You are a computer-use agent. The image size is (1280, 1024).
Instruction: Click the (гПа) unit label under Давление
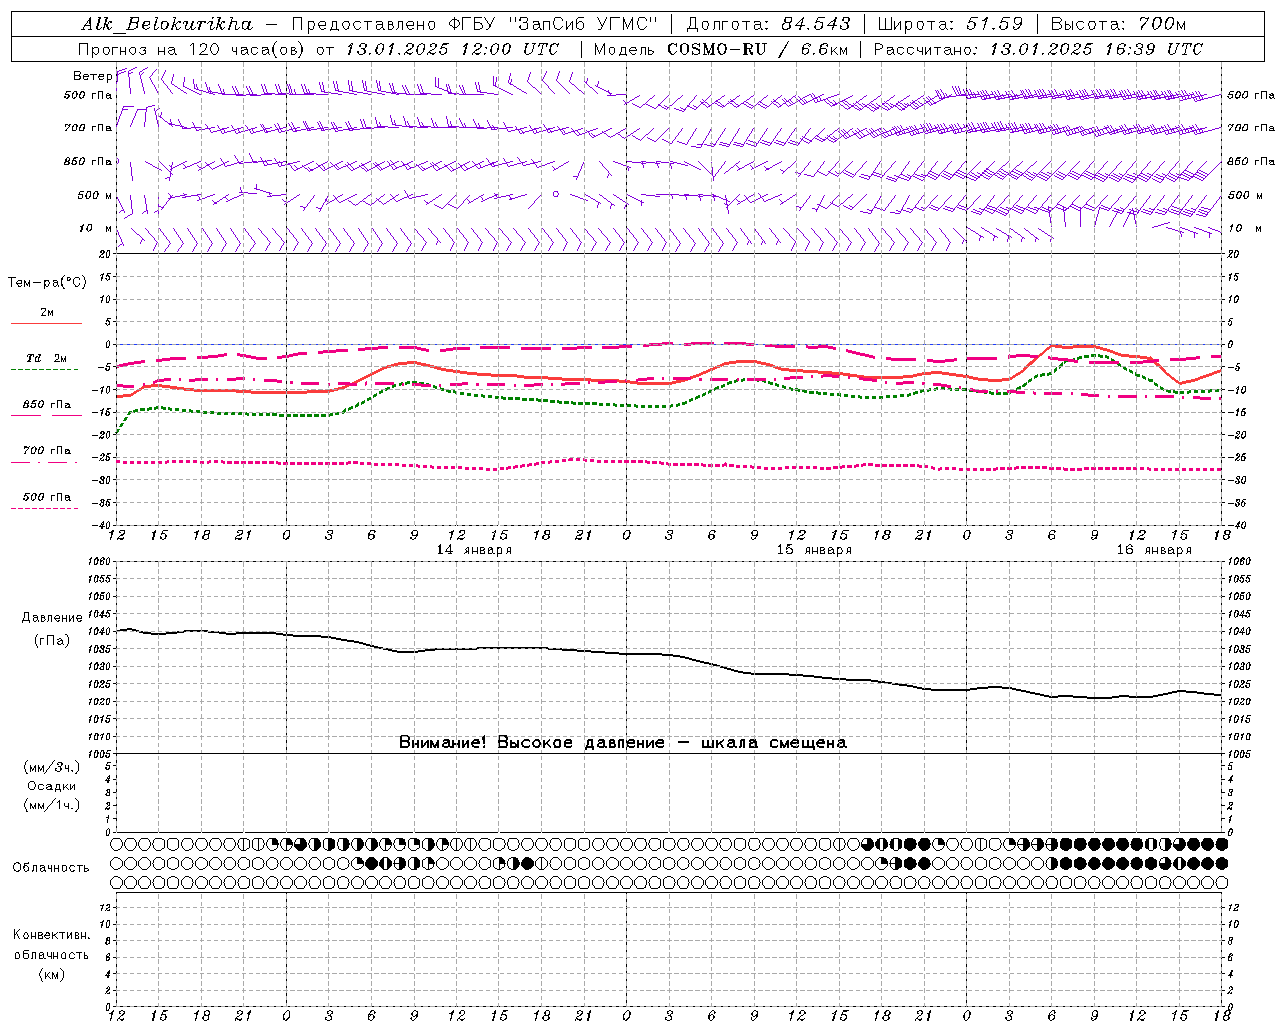coord(52,640)
